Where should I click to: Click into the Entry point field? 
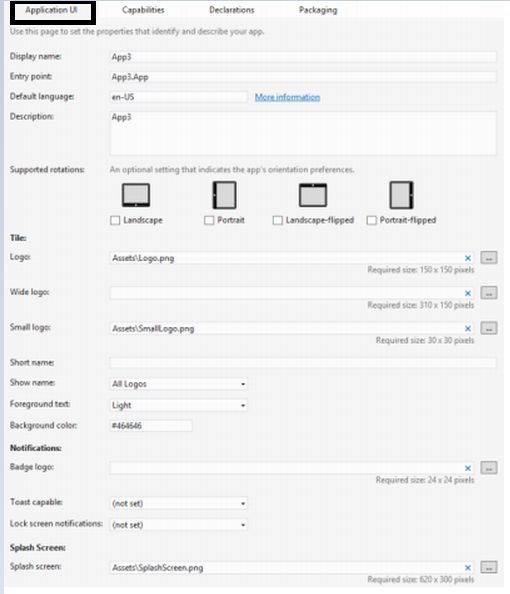click(x=303, y=77)
